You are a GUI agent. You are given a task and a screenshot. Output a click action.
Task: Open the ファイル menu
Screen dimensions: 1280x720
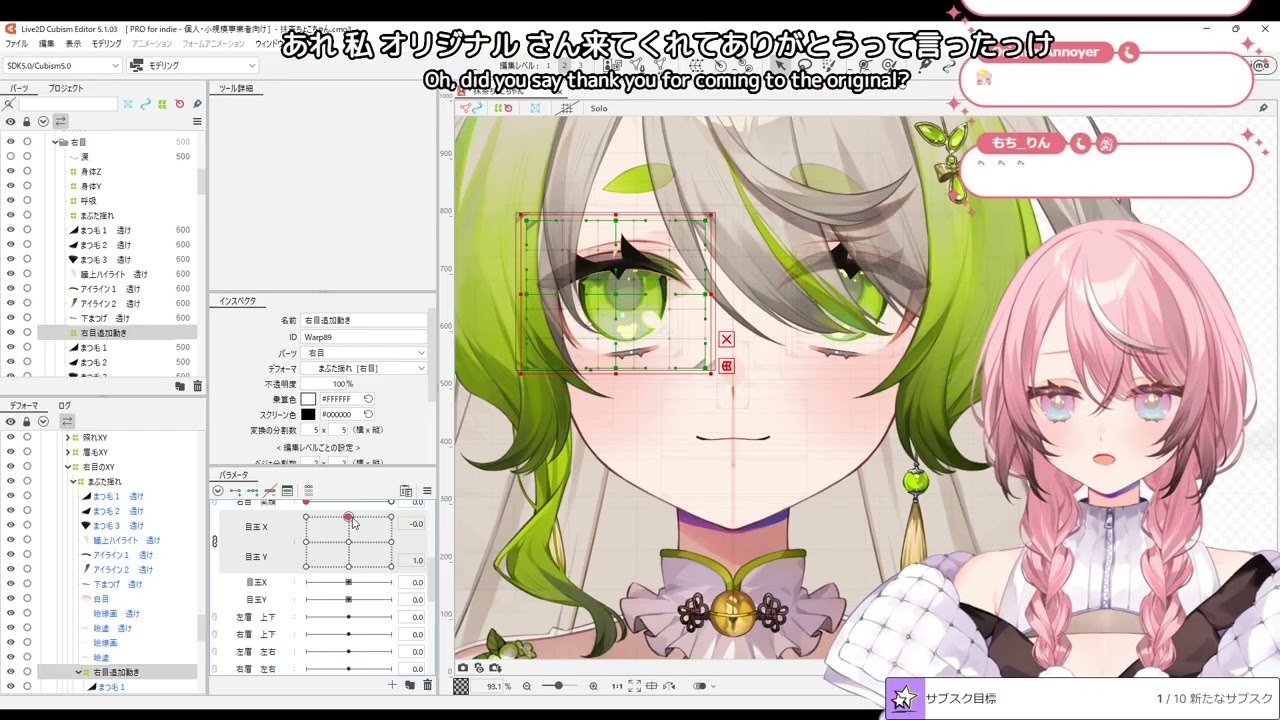pos(17,44)
